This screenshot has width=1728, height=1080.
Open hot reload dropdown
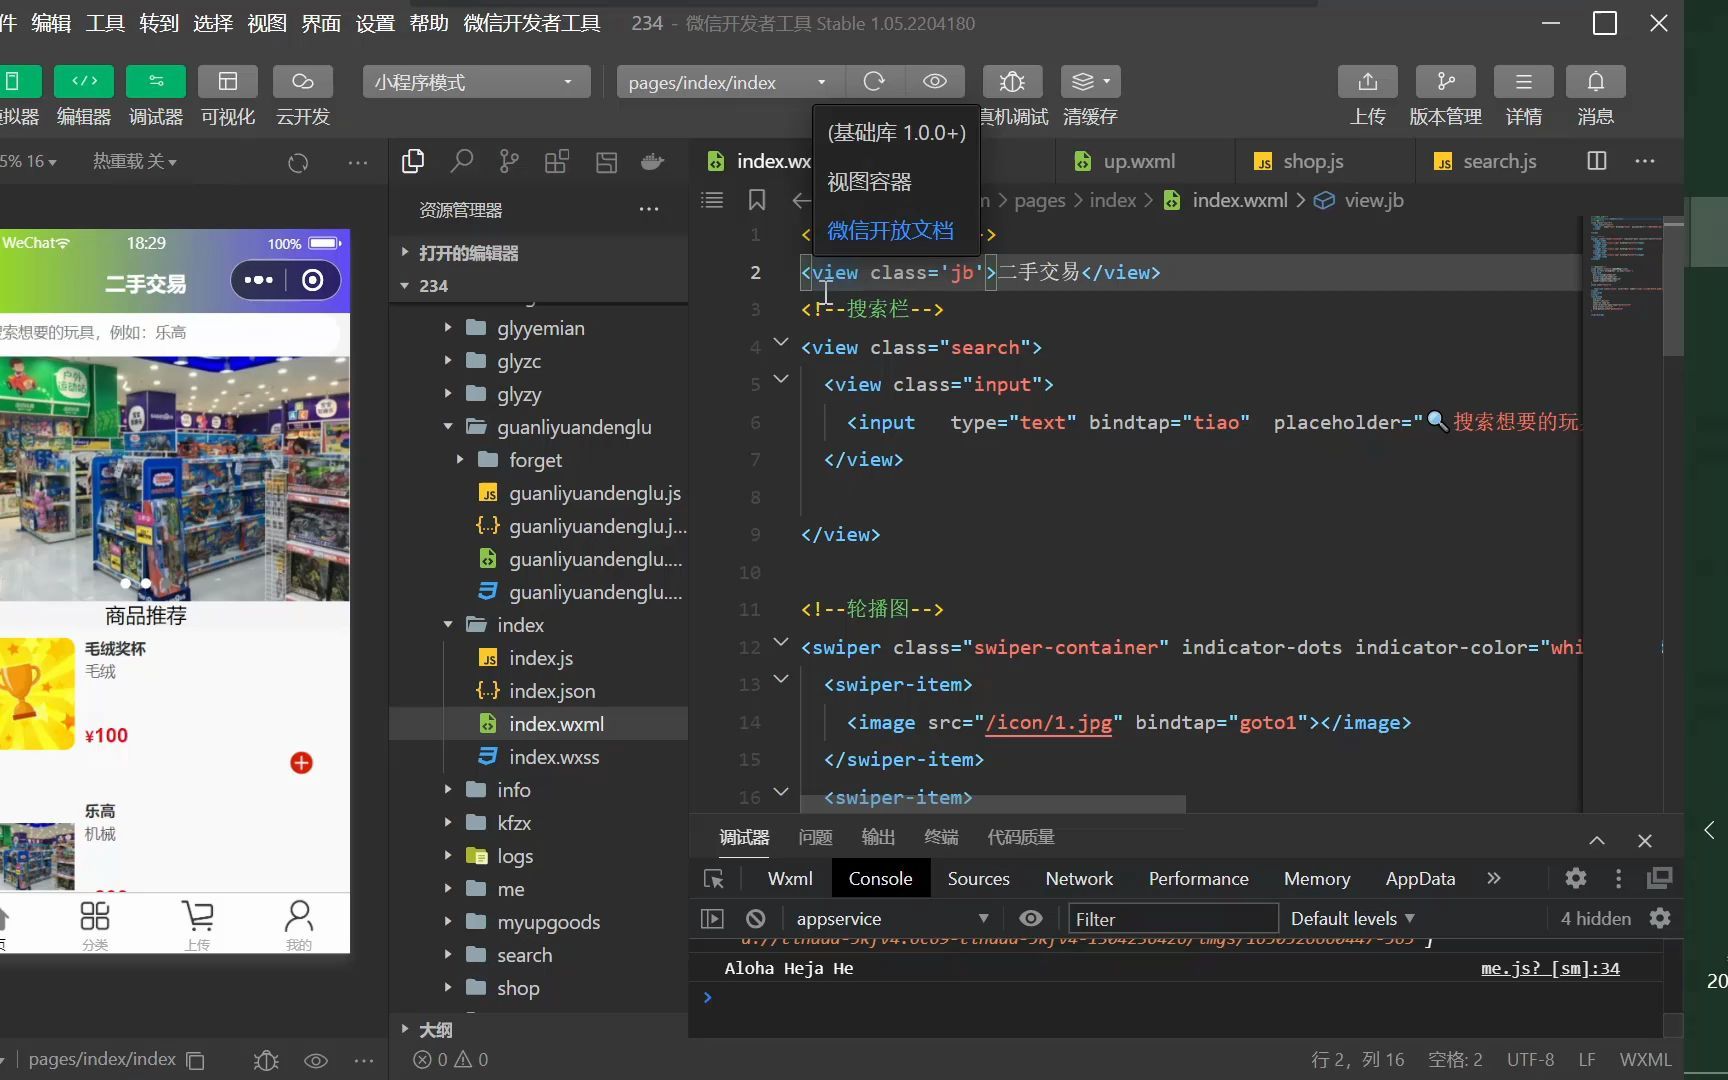pos(135,161)
